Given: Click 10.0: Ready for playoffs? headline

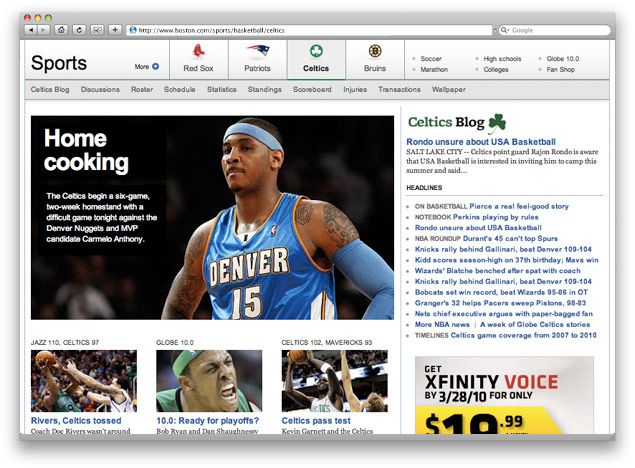Looking at the screenshot, I should 207,421.
